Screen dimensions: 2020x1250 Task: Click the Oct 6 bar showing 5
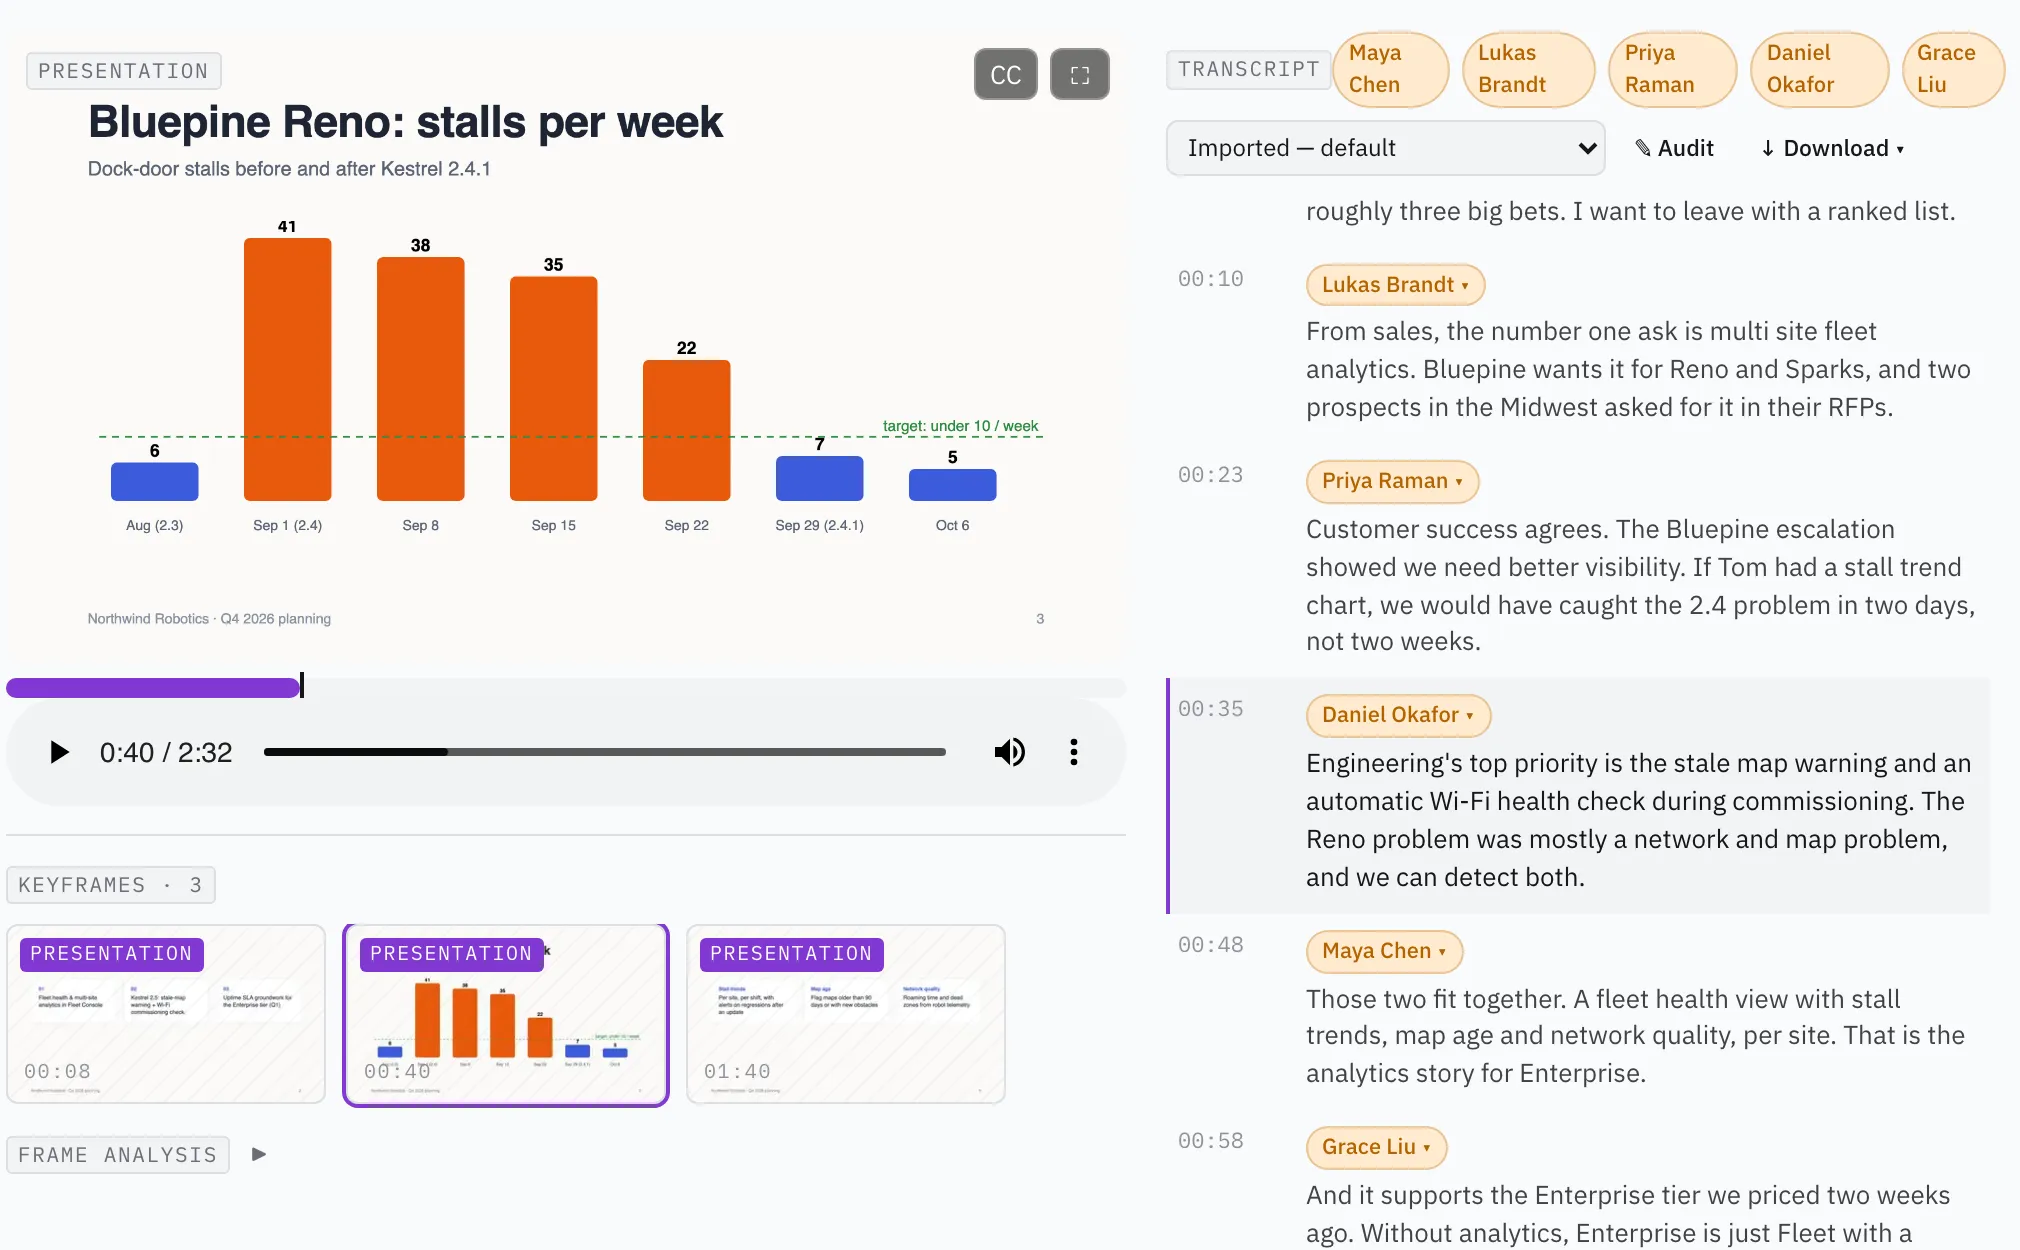pyautogui.click(x=952, y=485)
